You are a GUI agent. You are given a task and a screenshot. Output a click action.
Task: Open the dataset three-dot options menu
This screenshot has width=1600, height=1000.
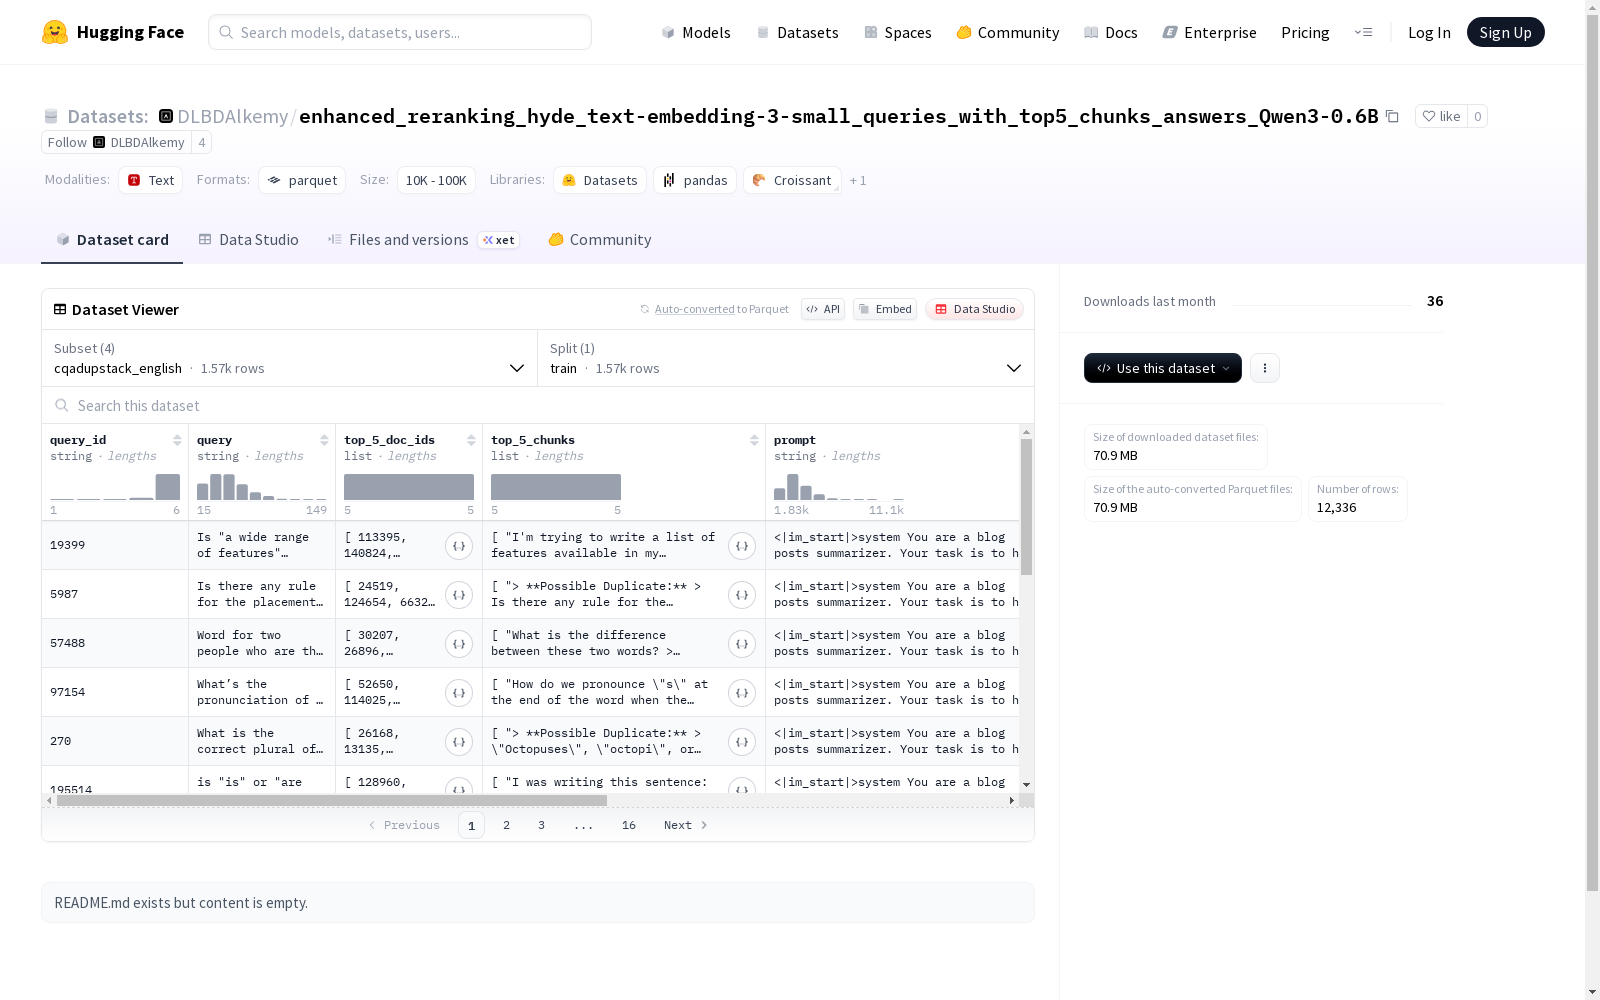(x=1265, y=368)
